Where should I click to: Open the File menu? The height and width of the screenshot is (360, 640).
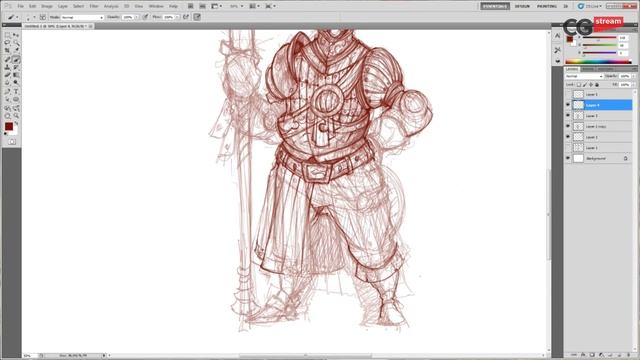(x=20, y=6)
